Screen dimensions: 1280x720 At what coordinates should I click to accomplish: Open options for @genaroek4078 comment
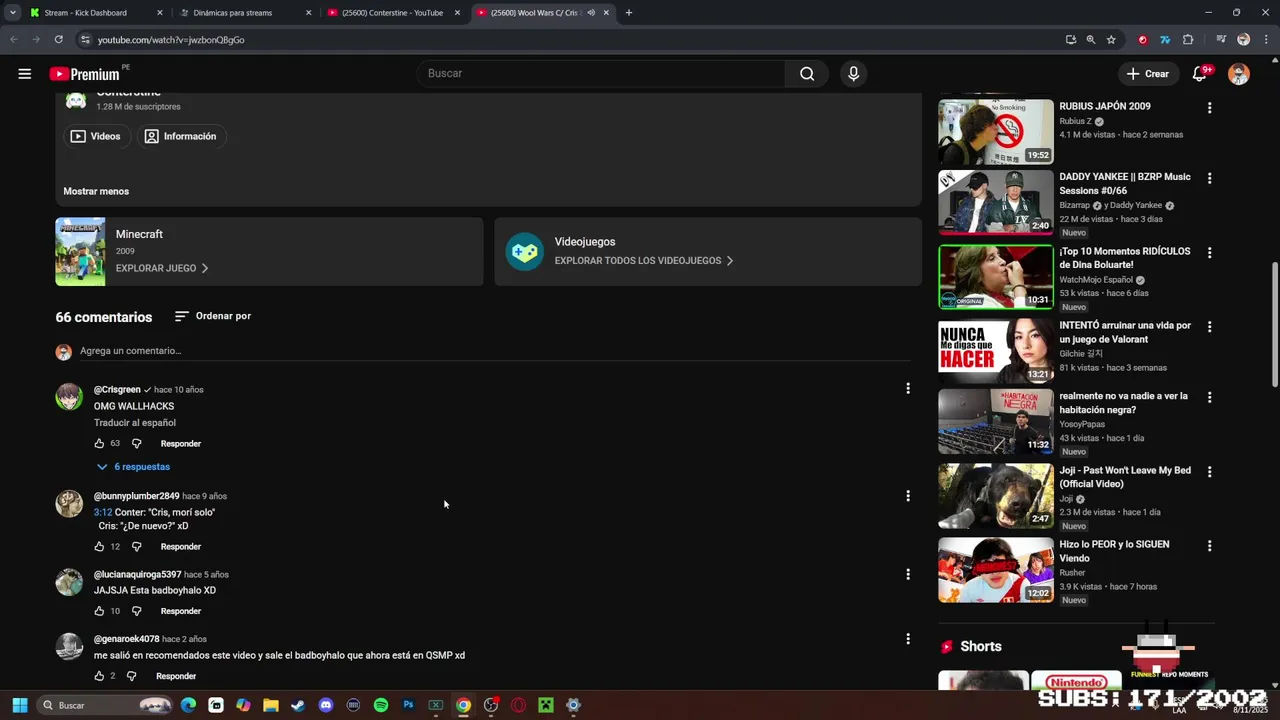click(x=908, y=639)
